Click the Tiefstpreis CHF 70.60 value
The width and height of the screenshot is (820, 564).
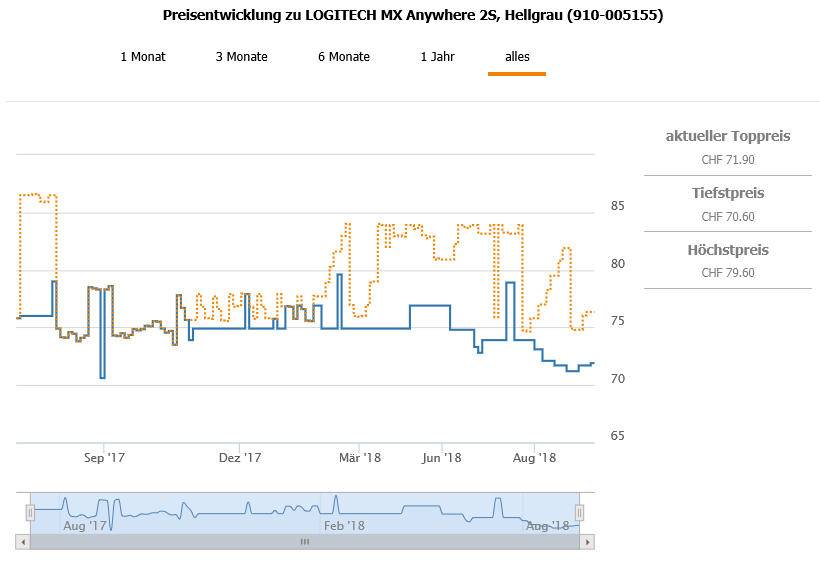click(x=728, y=216)
